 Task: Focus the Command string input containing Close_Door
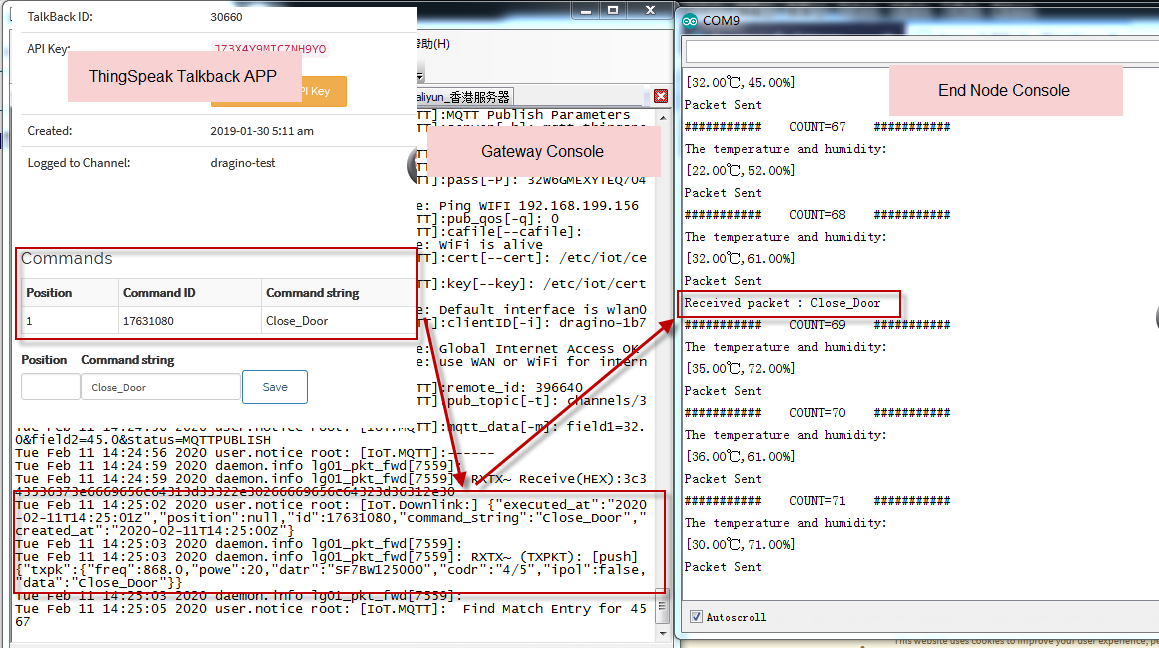click(160, 387)
